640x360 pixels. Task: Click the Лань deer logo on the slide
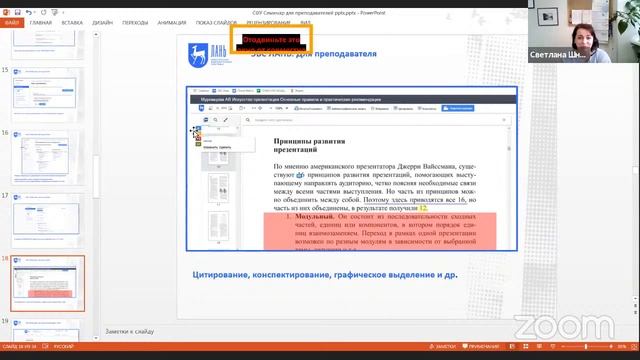[x=198, y=55]
